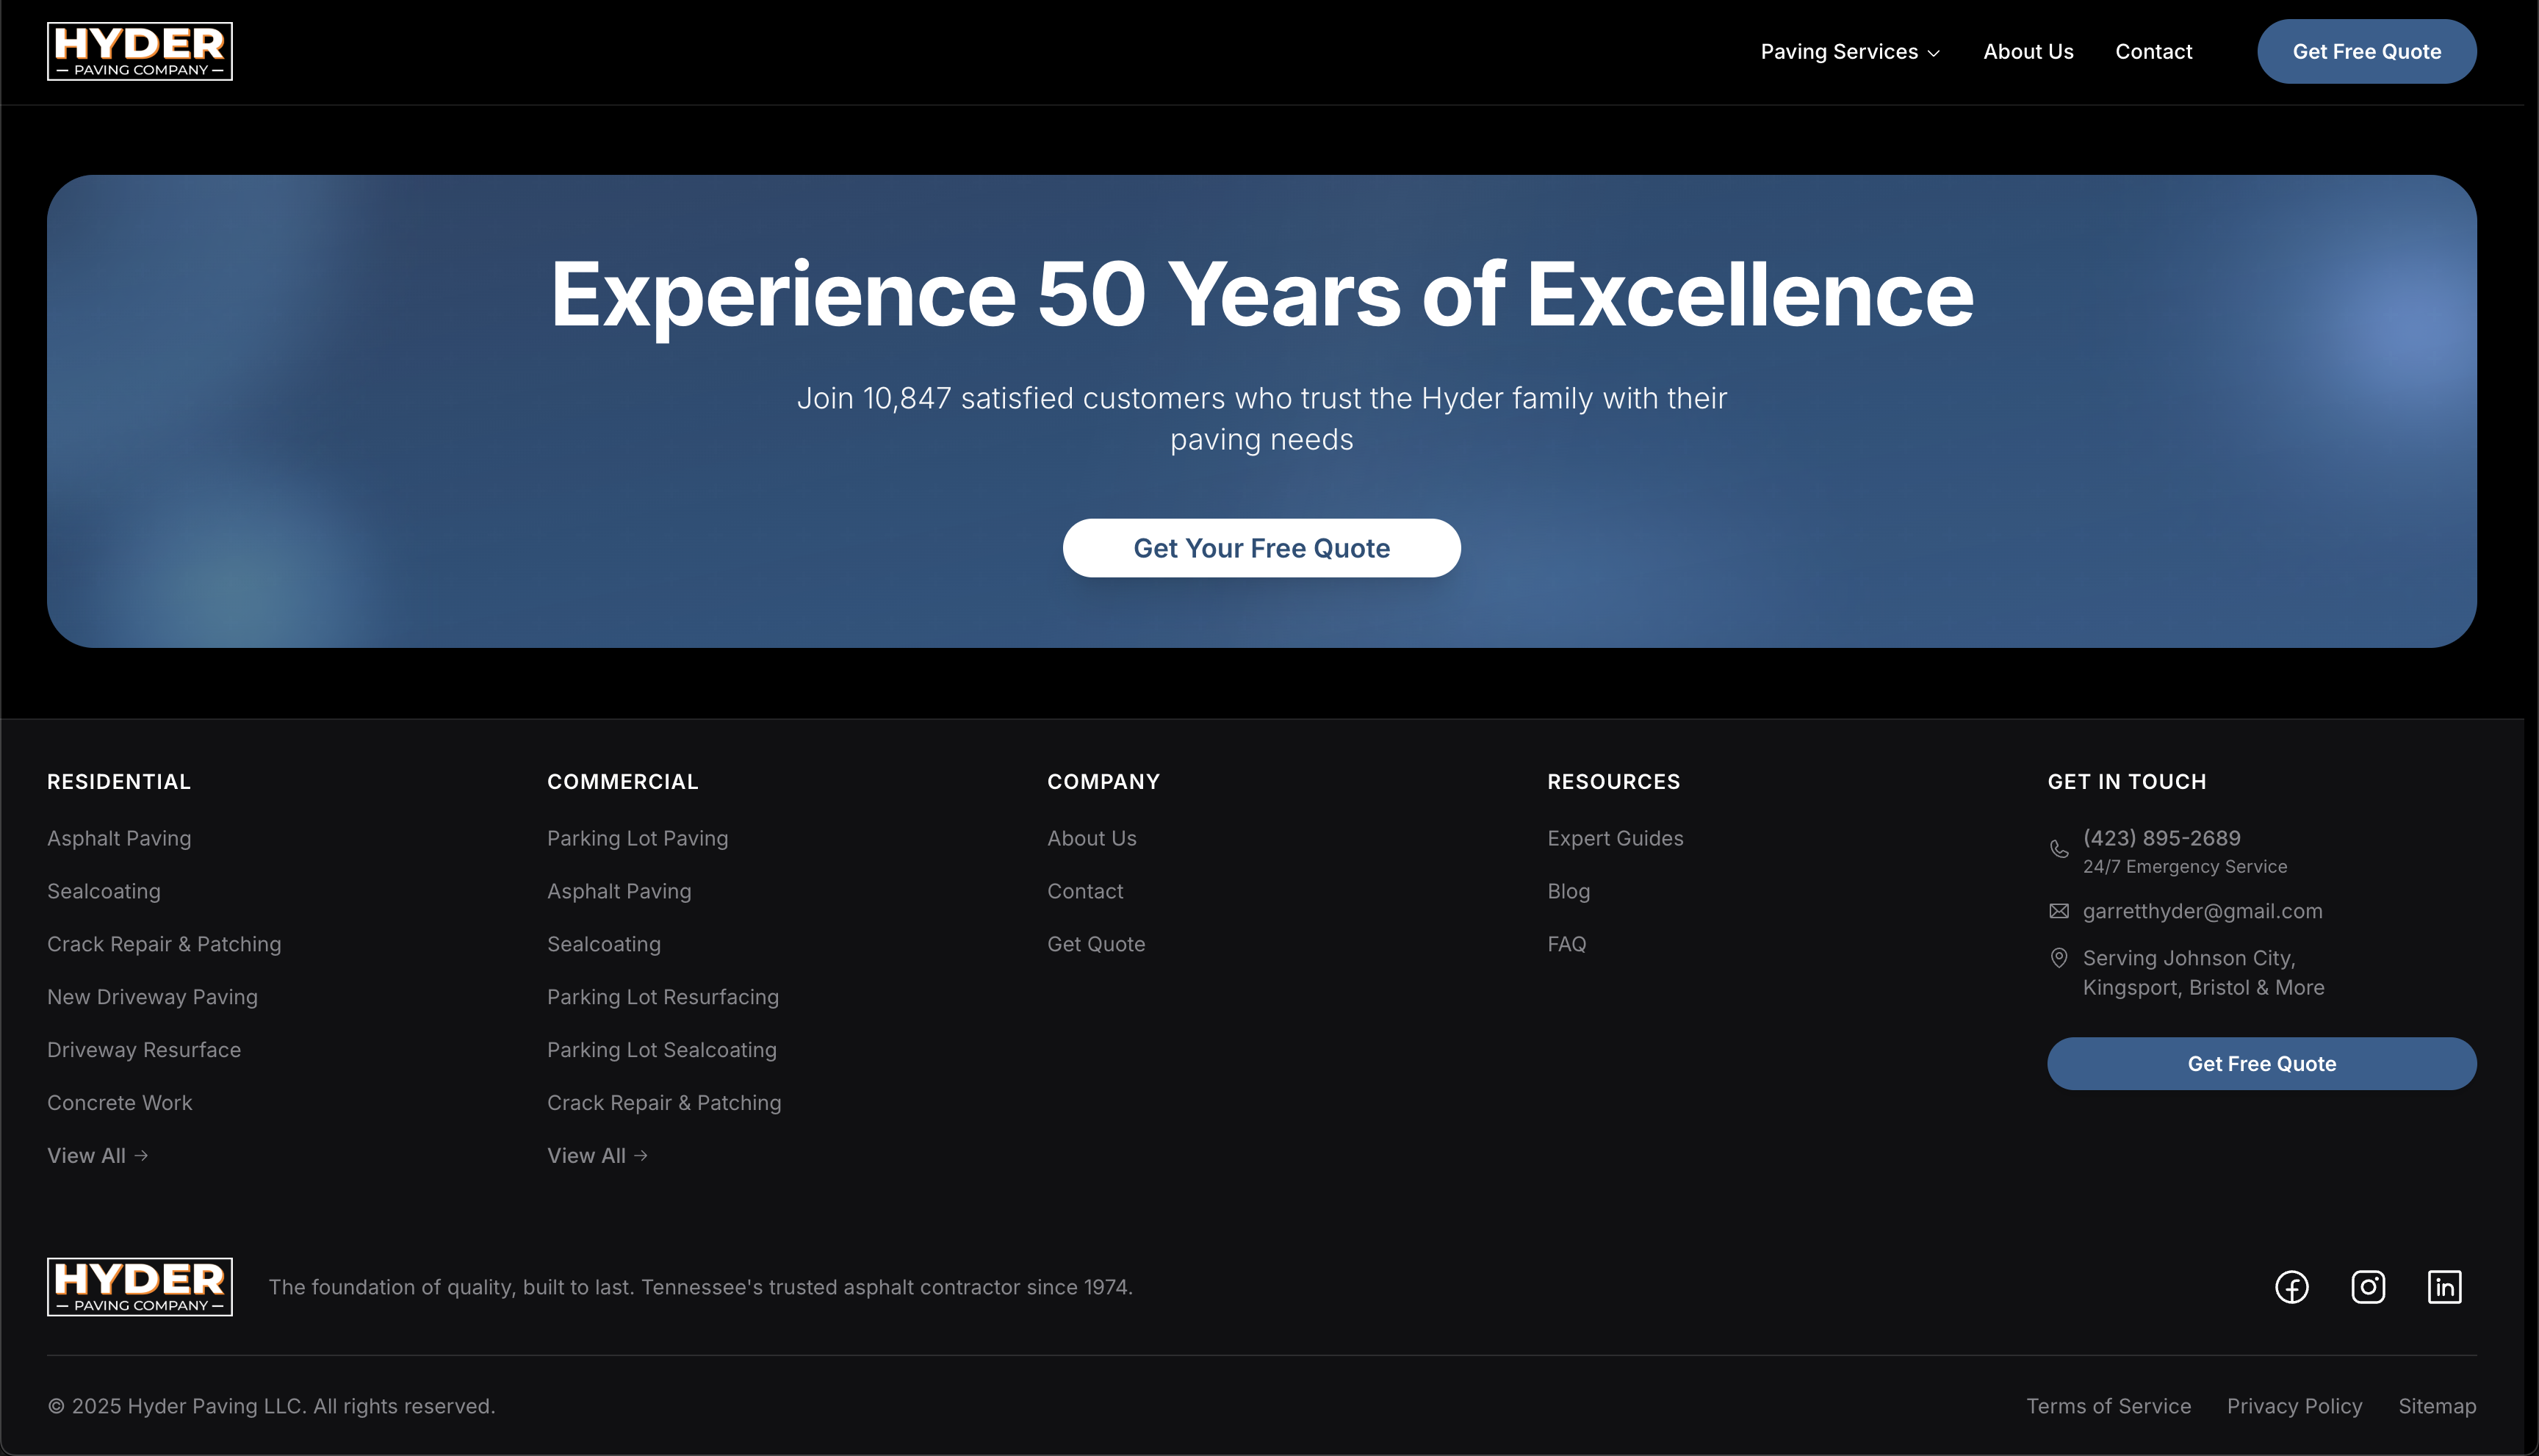Click the envelope email icon

pos(2059,911)
